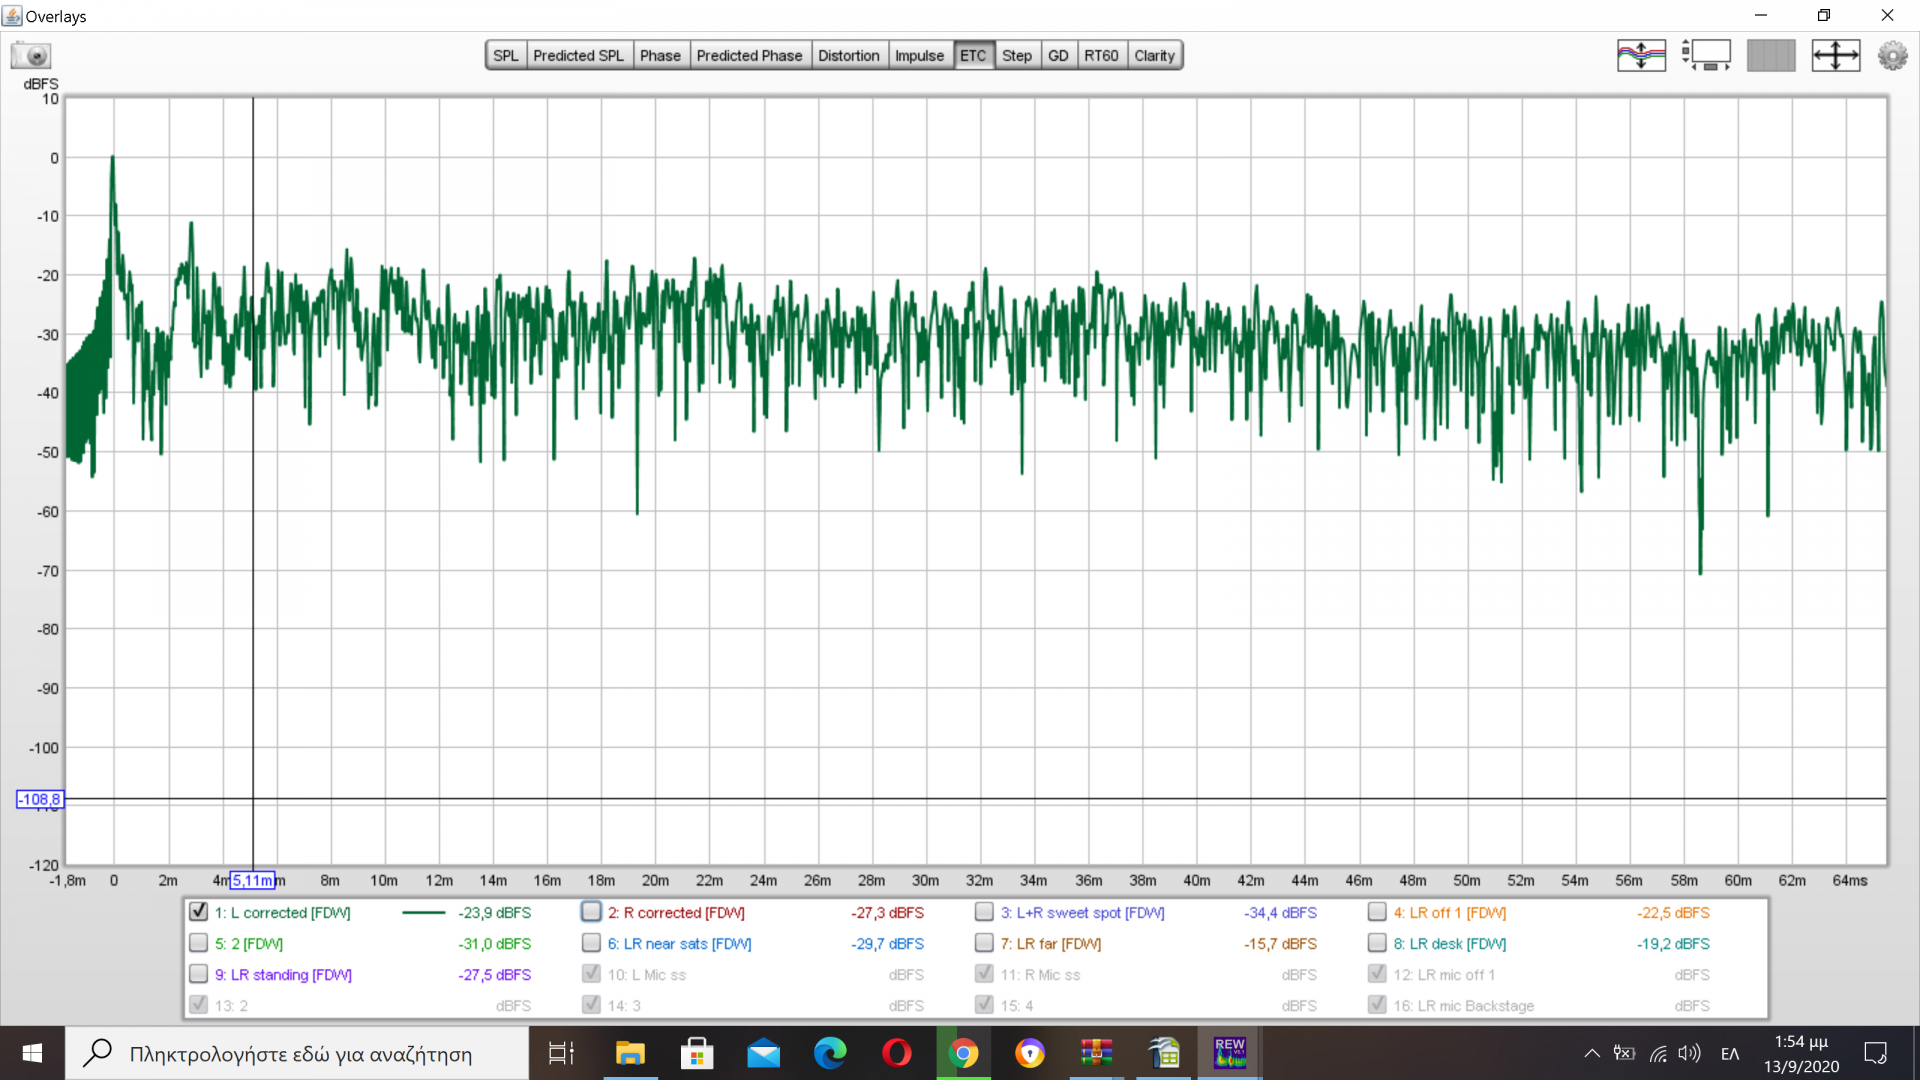Switch to the RT60 tab
Image resolution: width=1920 pixels, height=1080 pixels.
point(1101,55)
